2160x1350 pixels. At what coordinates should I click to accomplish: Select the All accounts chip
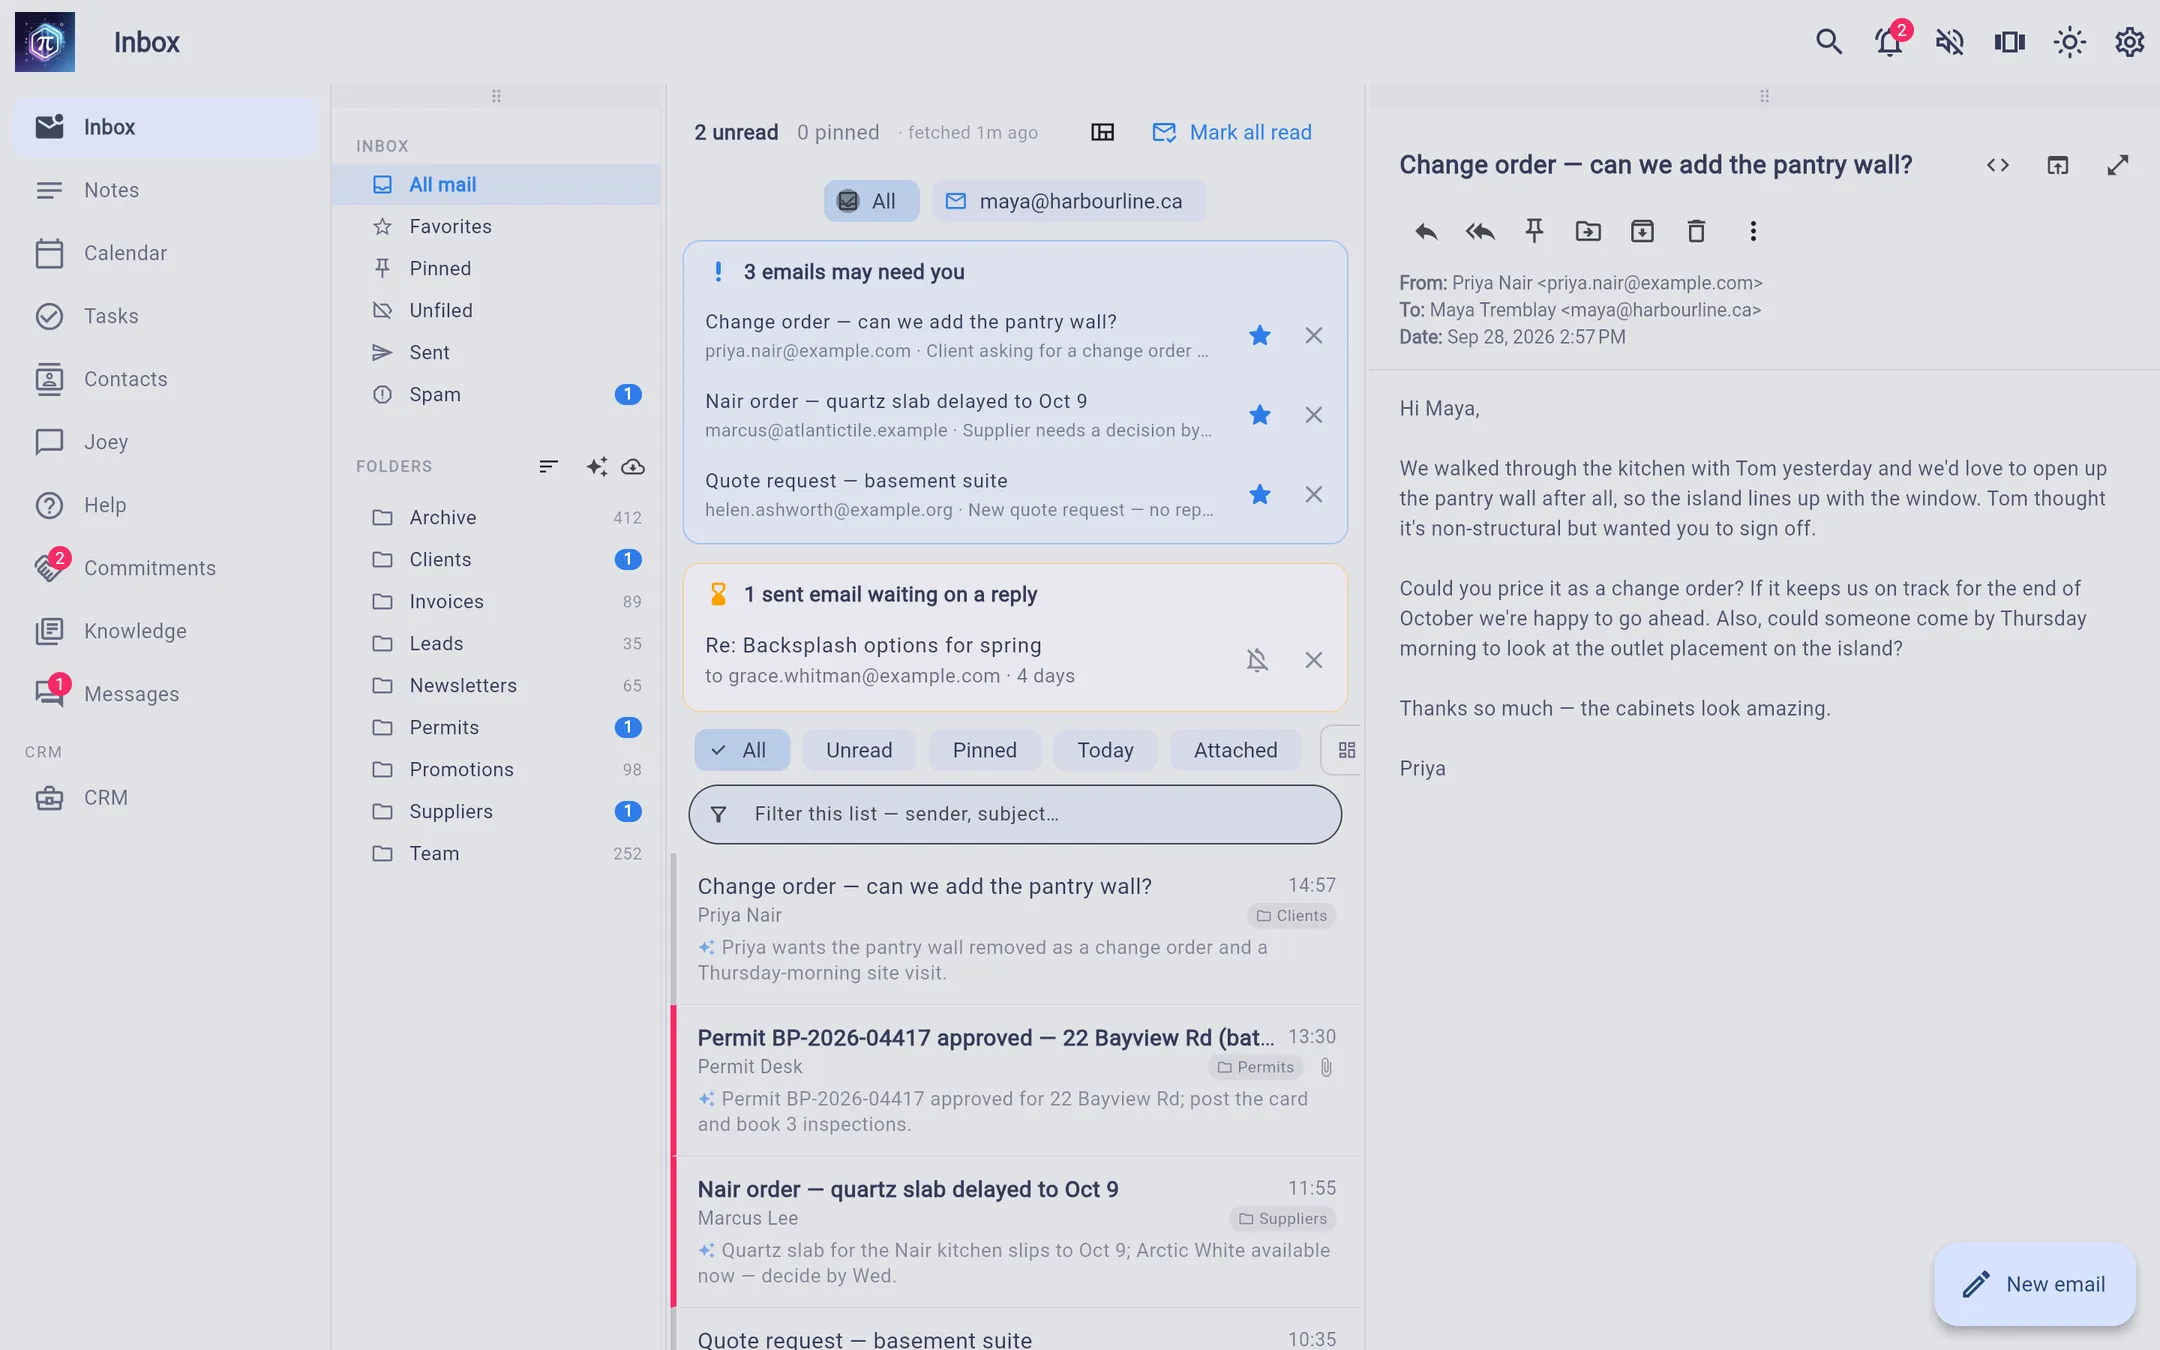tap(870, 201)
